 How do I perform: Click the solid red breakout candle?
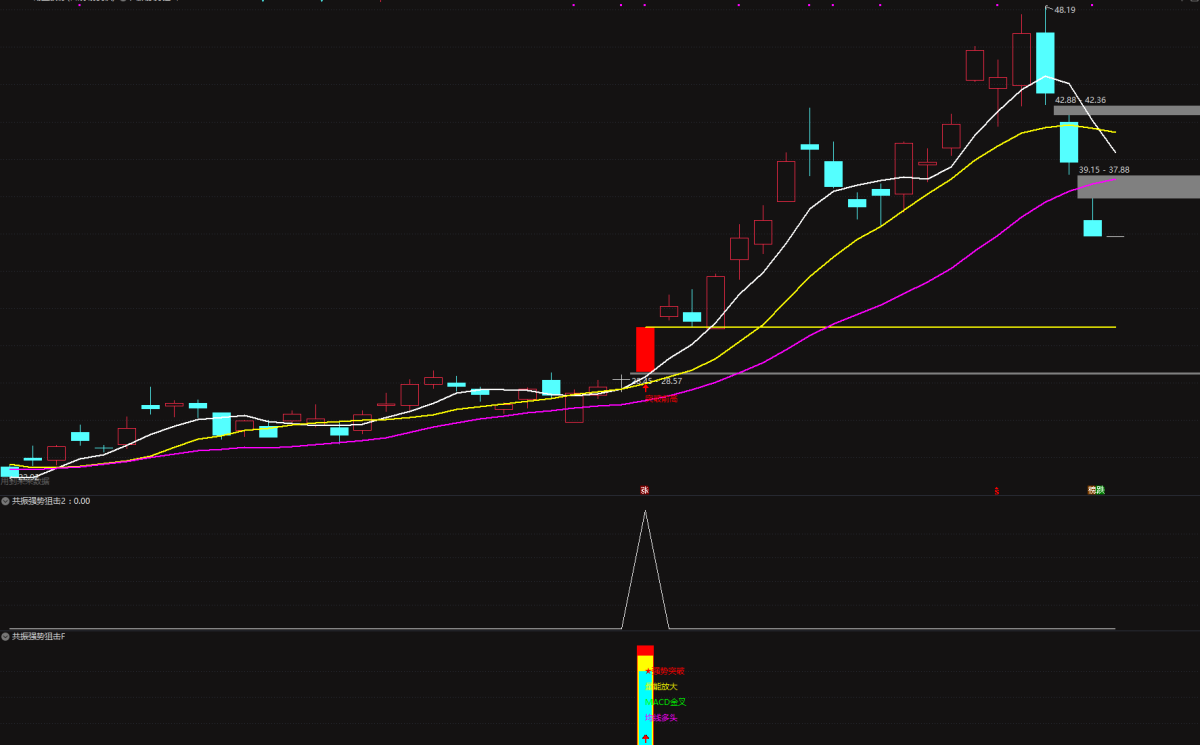pos(645,349)
